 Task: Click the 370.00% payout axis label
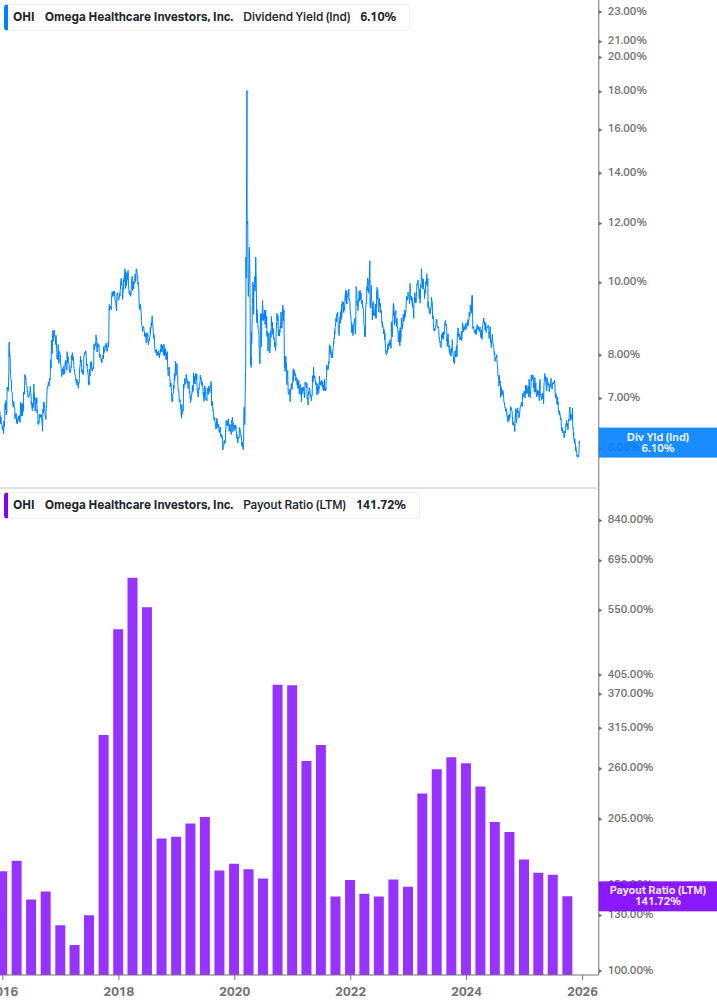pos(630,694)
